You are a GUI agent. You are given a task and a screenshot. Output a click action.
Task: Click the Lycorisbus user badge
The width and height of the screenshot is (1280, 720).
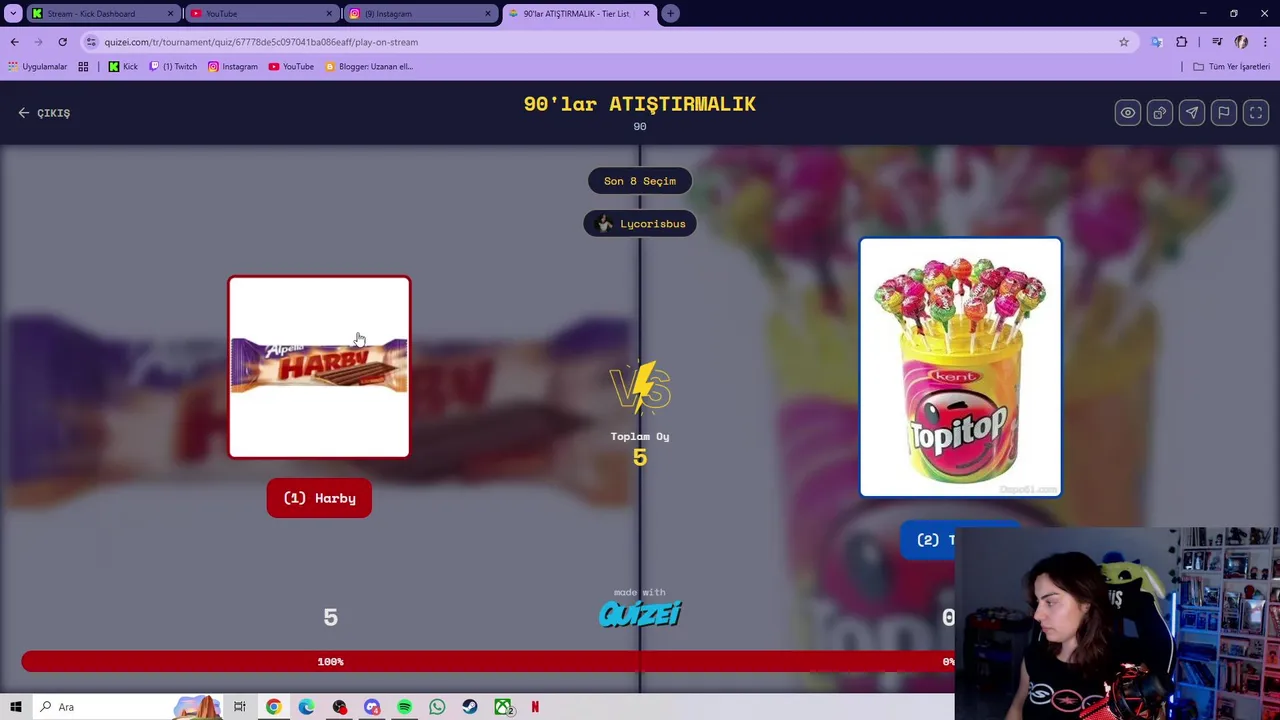click(x=640, y=224)
